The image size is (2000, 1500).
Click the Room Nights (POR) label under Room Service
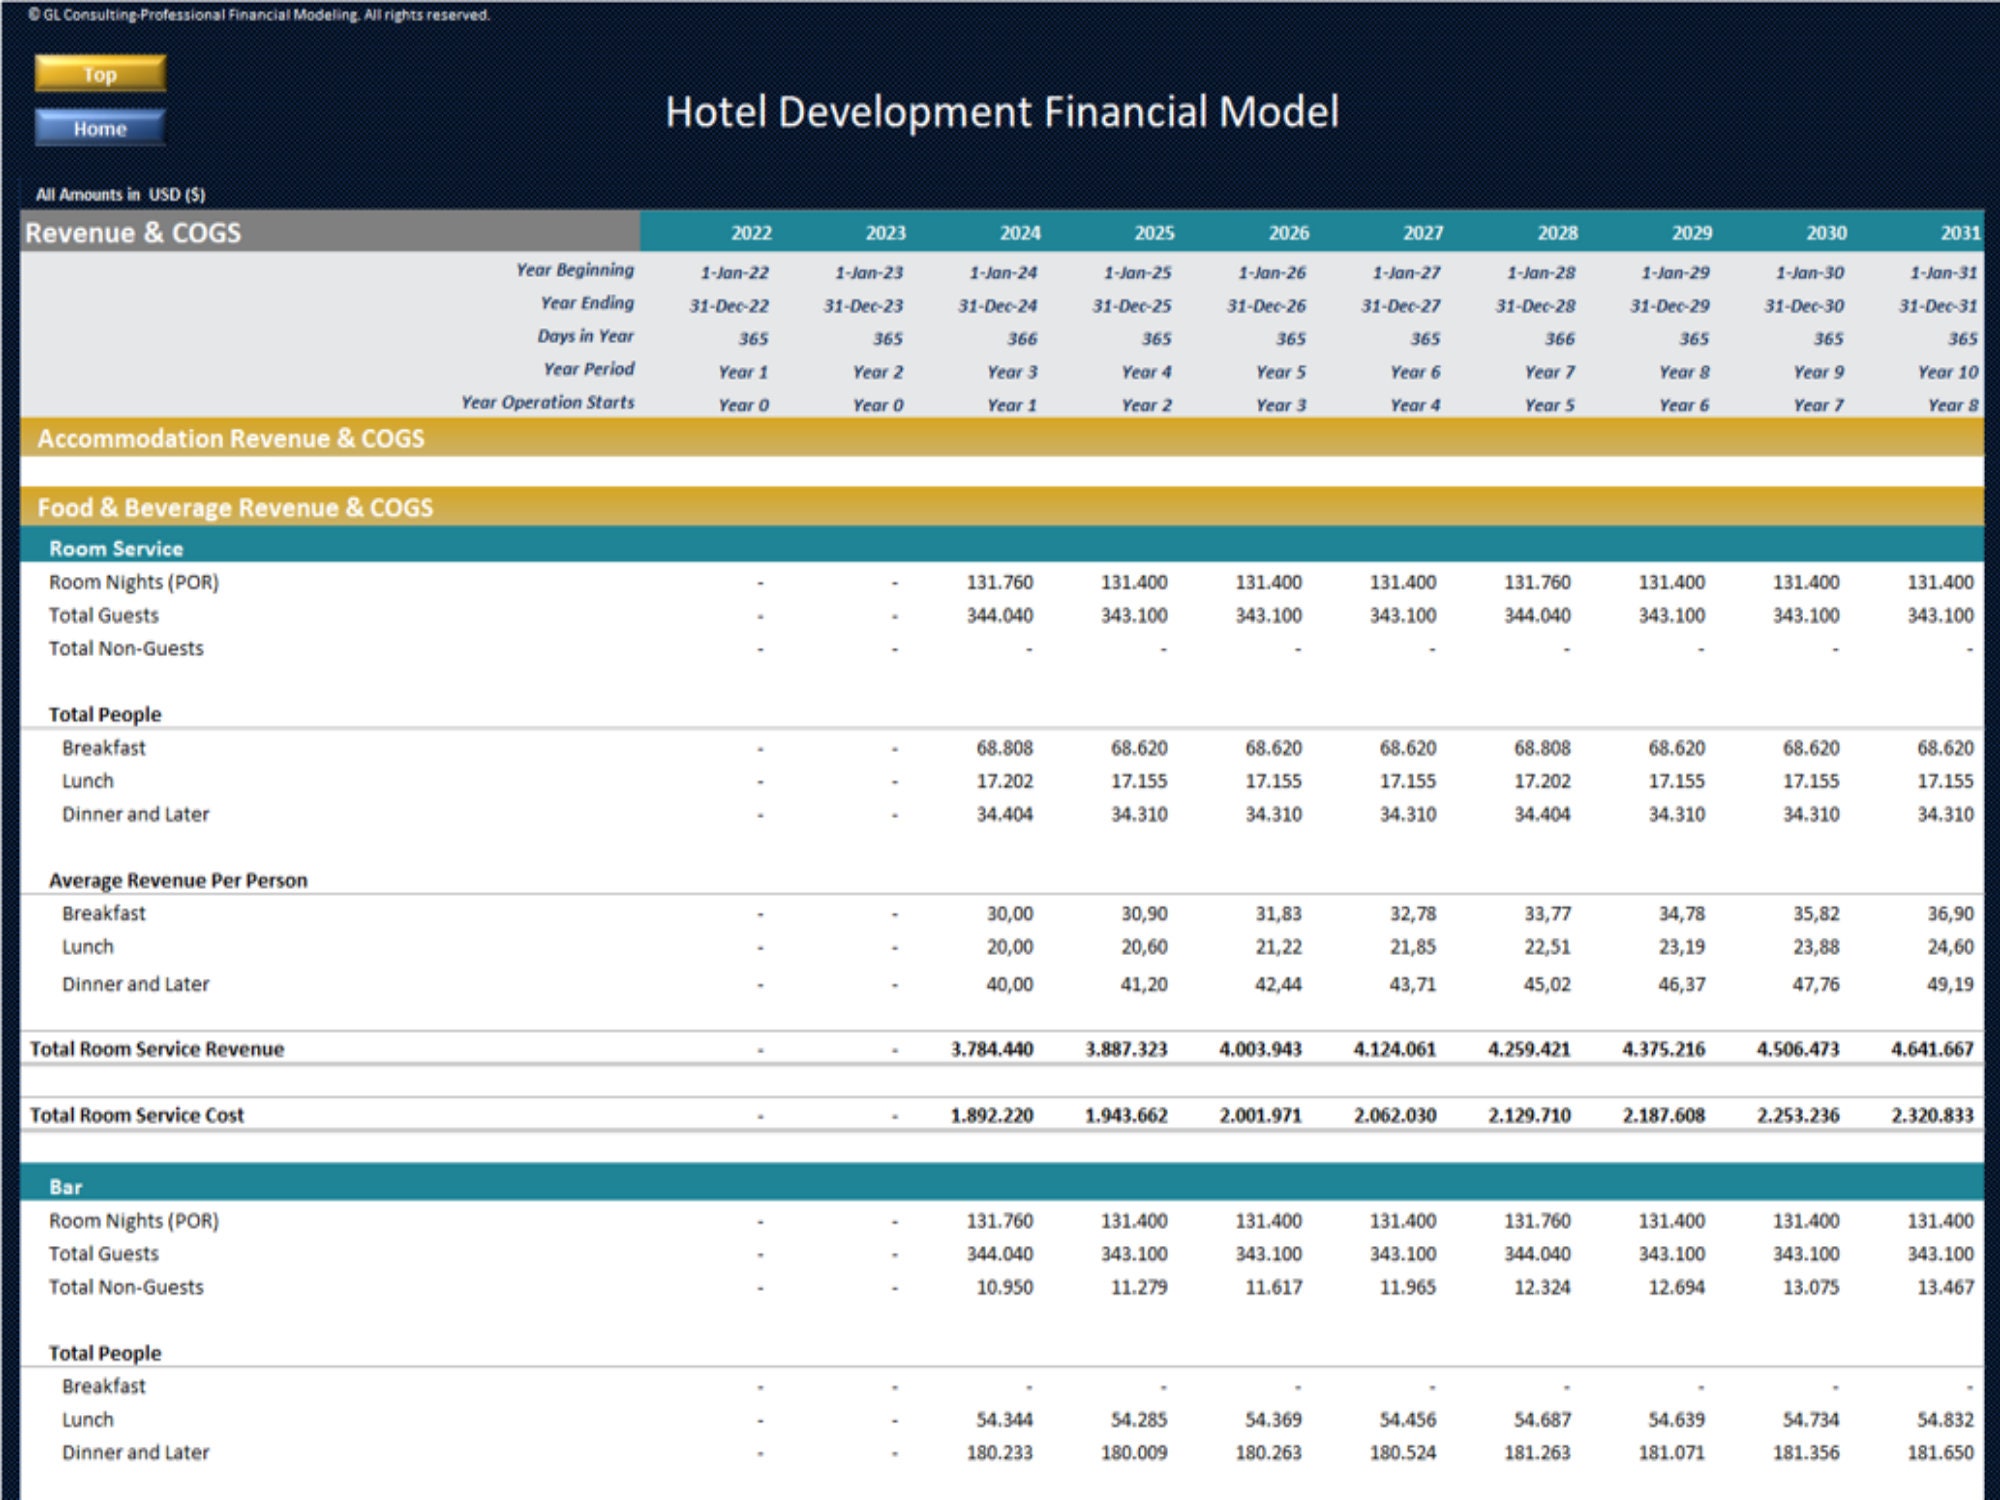coord(134,581)
